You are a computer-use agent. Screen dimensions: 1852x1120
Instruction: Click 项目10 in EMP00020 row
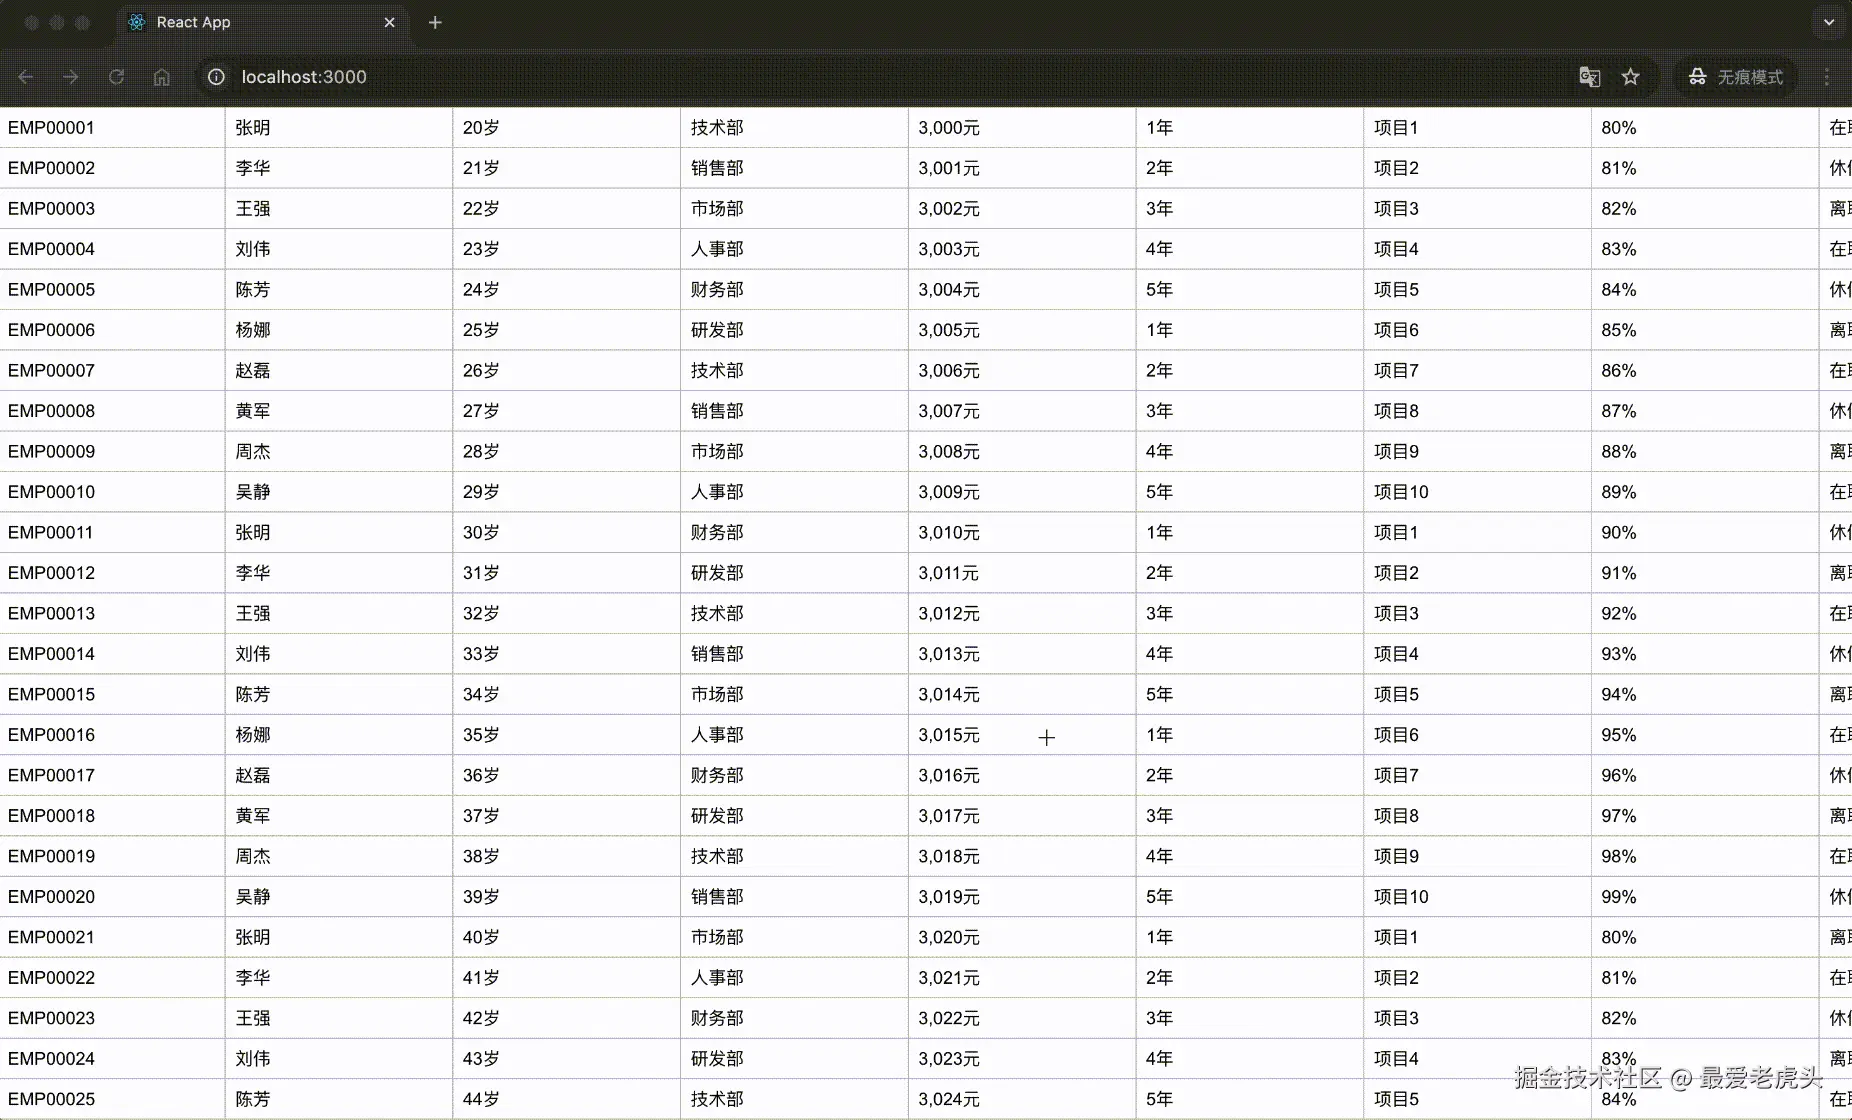point(1401,897)
